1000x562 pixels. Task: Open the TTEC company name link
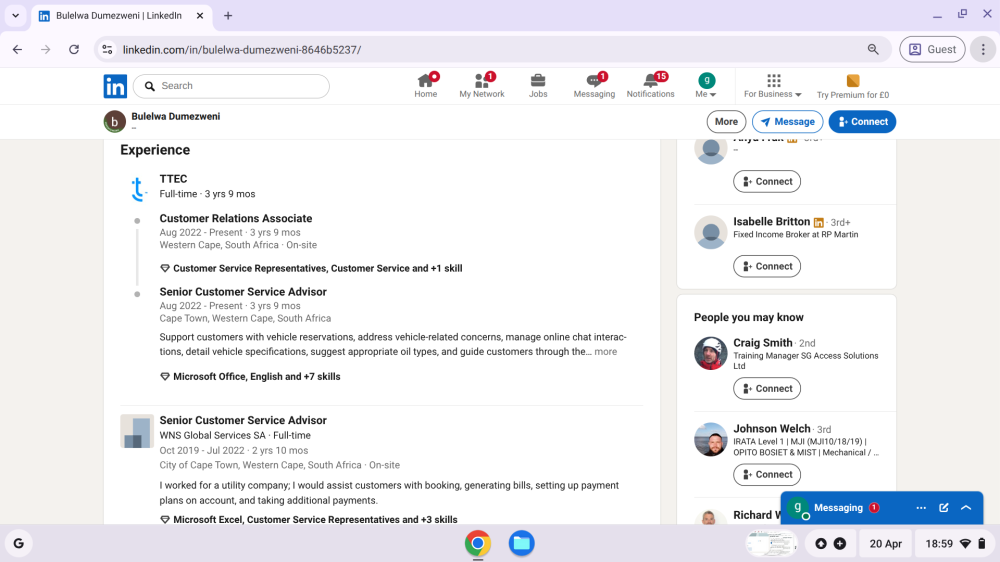173,179
